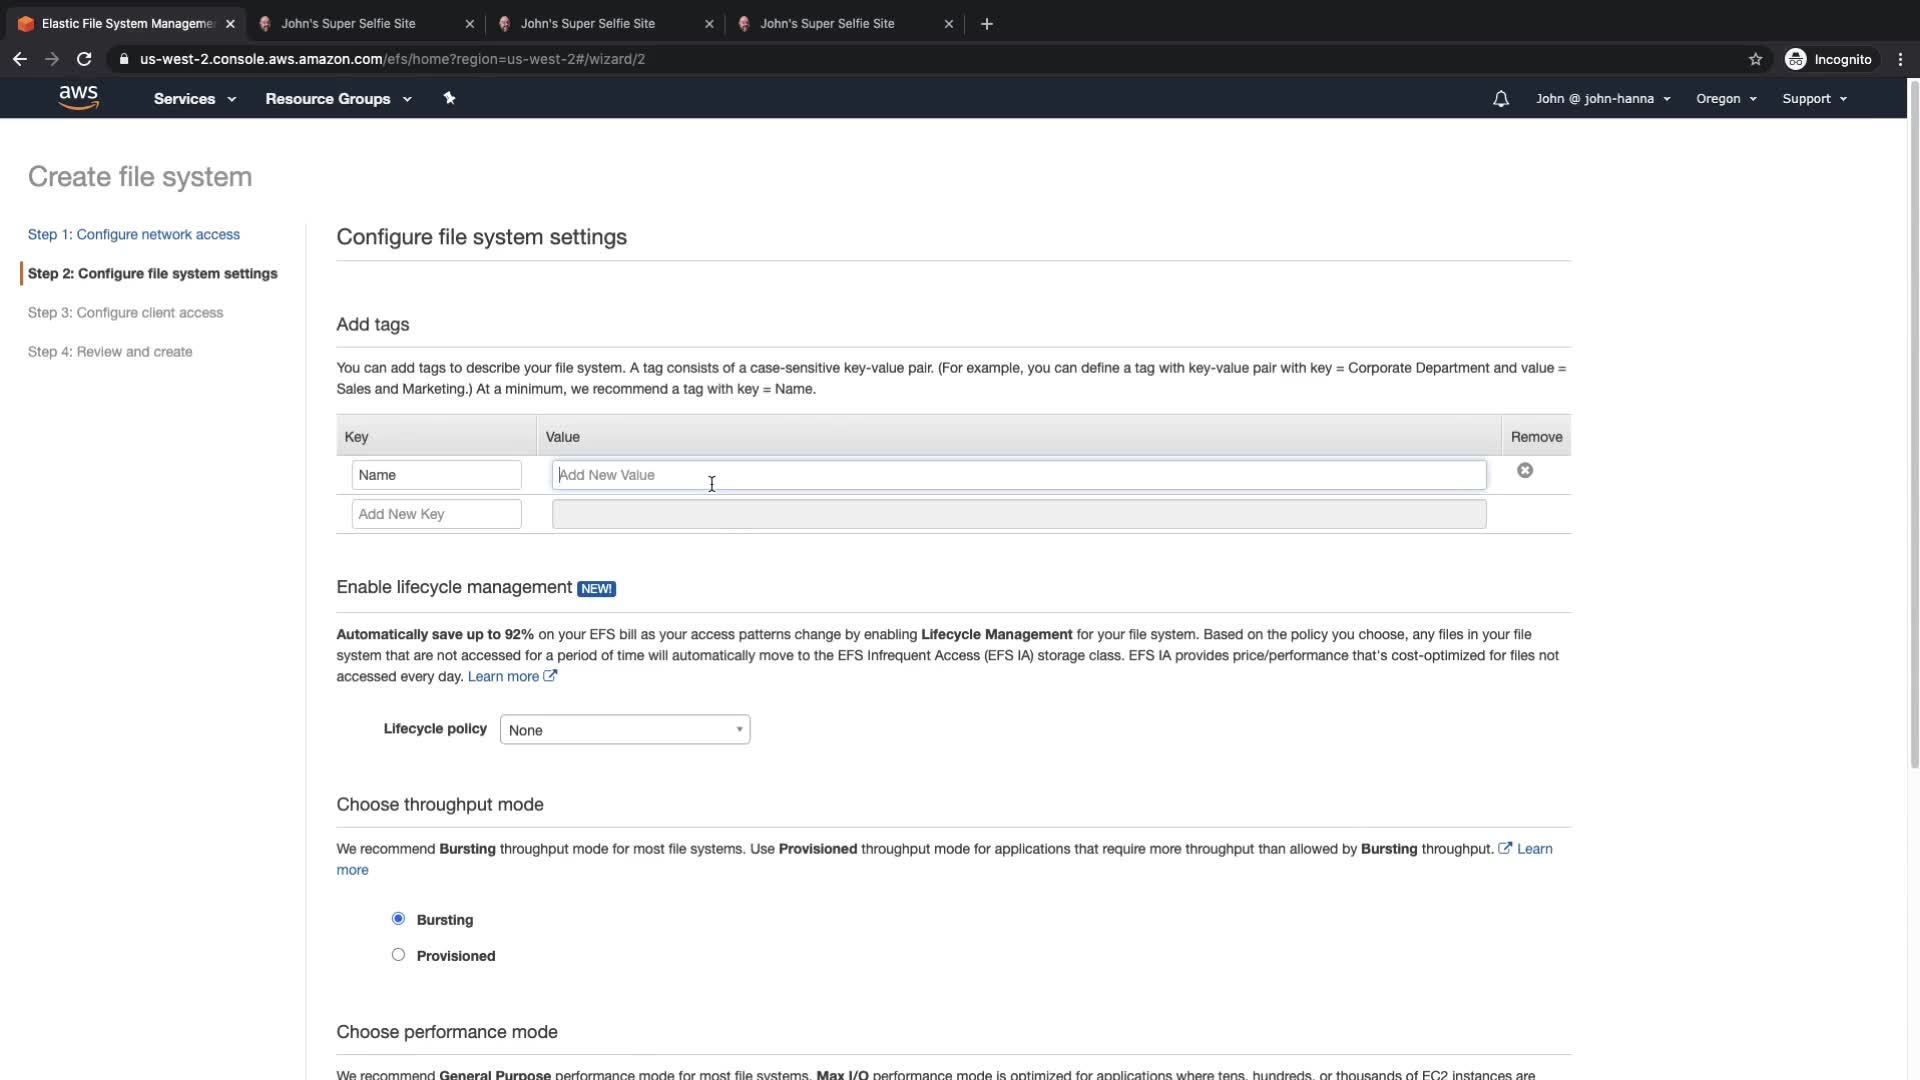Click the pin shortcut icon in navbar

pyautogui.click(x=449, y=98)
